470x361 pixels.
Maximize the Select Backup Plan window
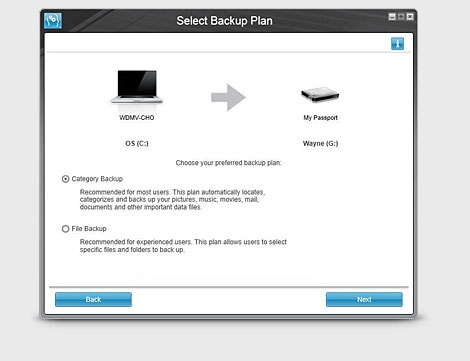[401, 17]
